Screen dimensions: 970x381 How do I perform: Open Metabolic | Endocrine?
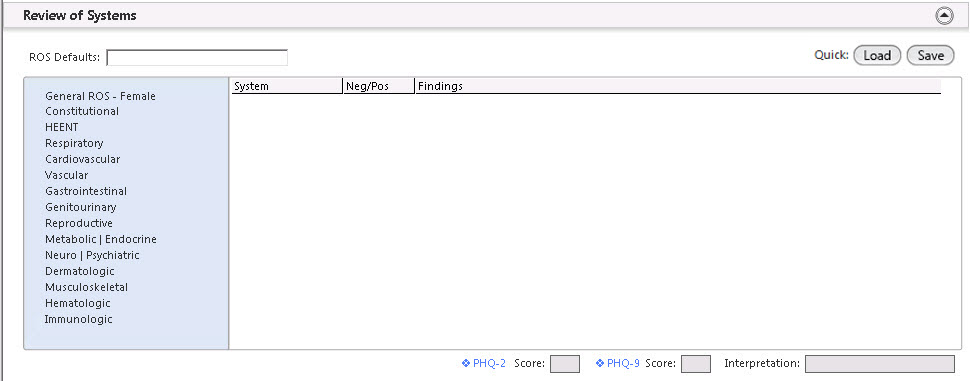[101, 239]
